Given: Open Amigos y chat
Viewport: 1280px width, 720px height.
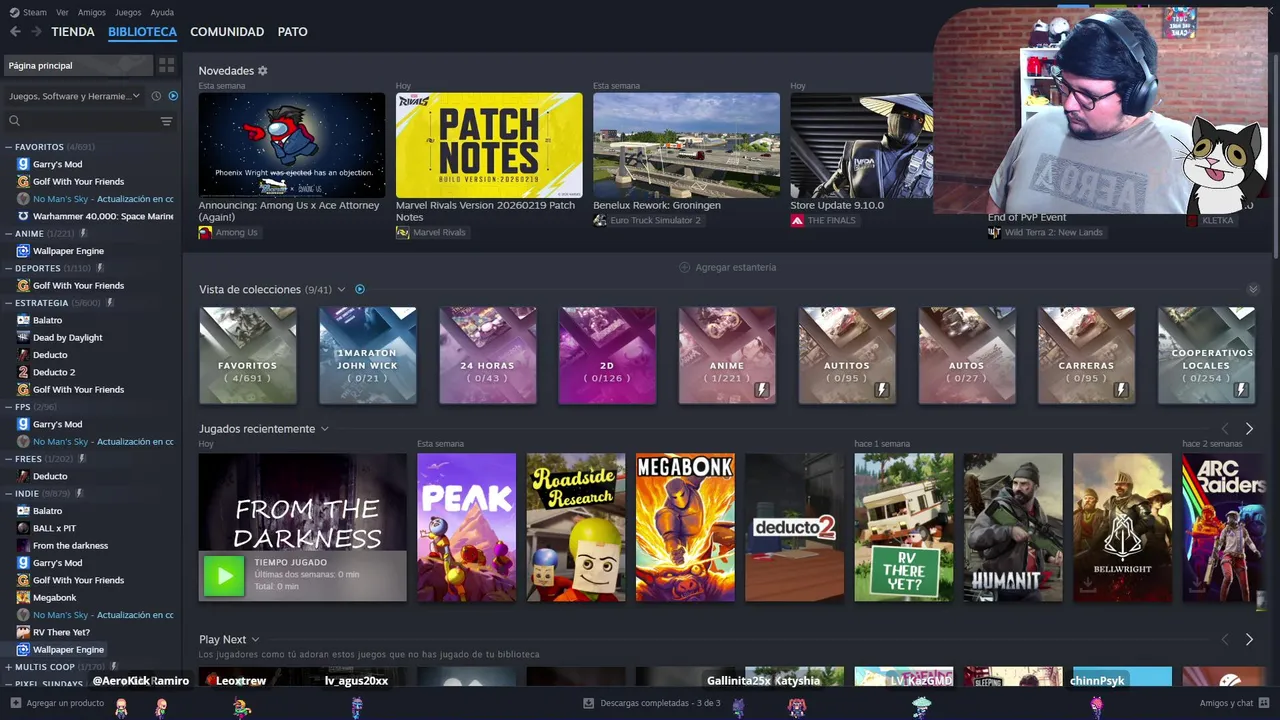Looking at the screenshot, I should click(x=1234, y=703).
